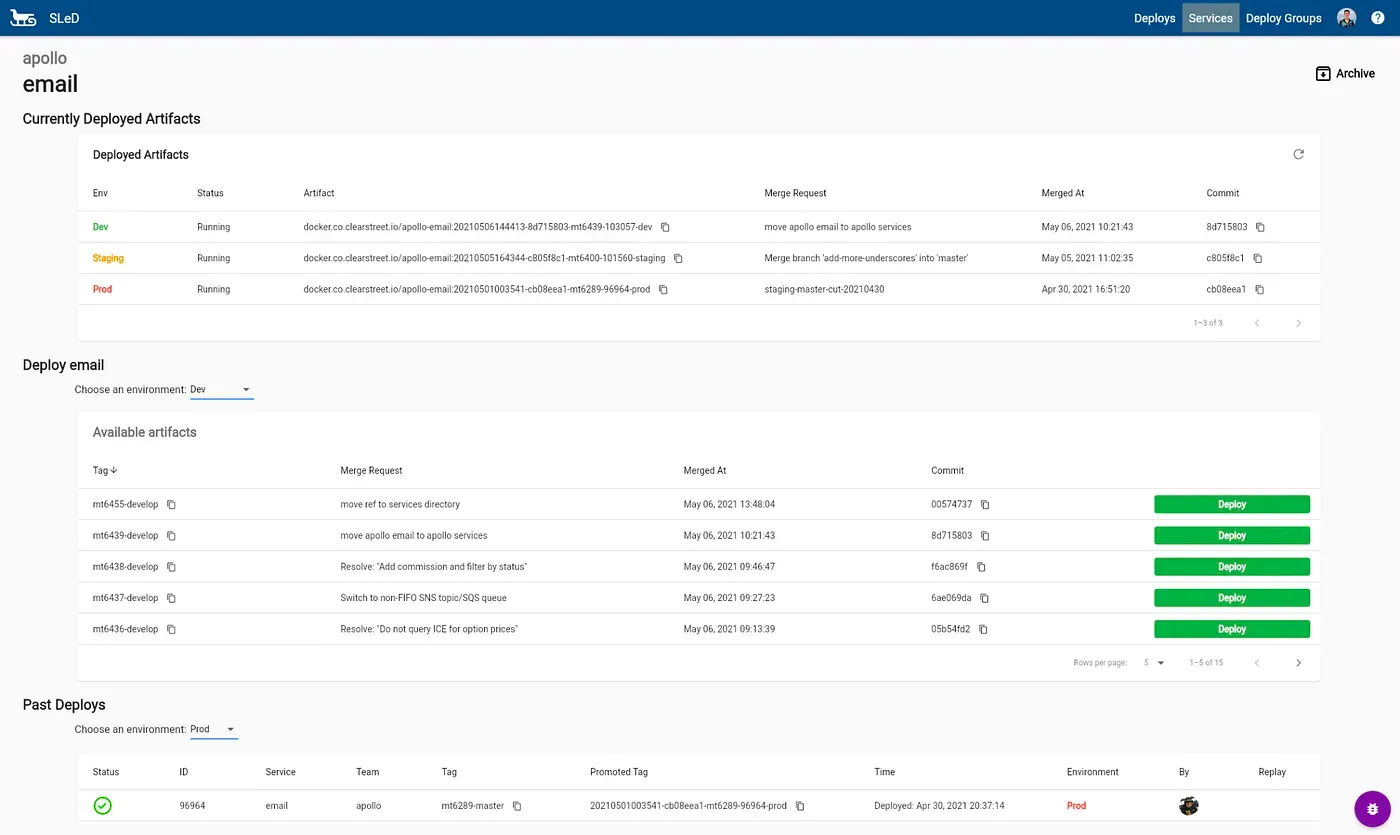Click the SLeD sled logo icon

pos(23,18)
